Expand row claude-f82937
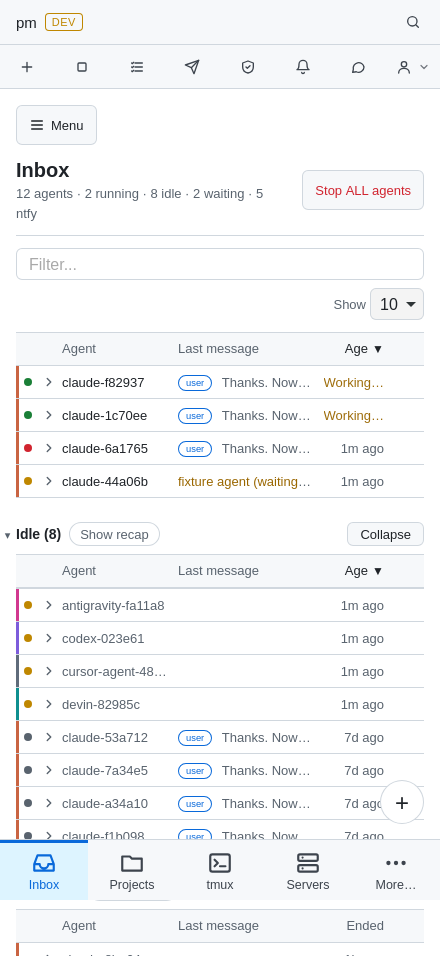Viewport: 440px width, 956px height. pos(49,382)
